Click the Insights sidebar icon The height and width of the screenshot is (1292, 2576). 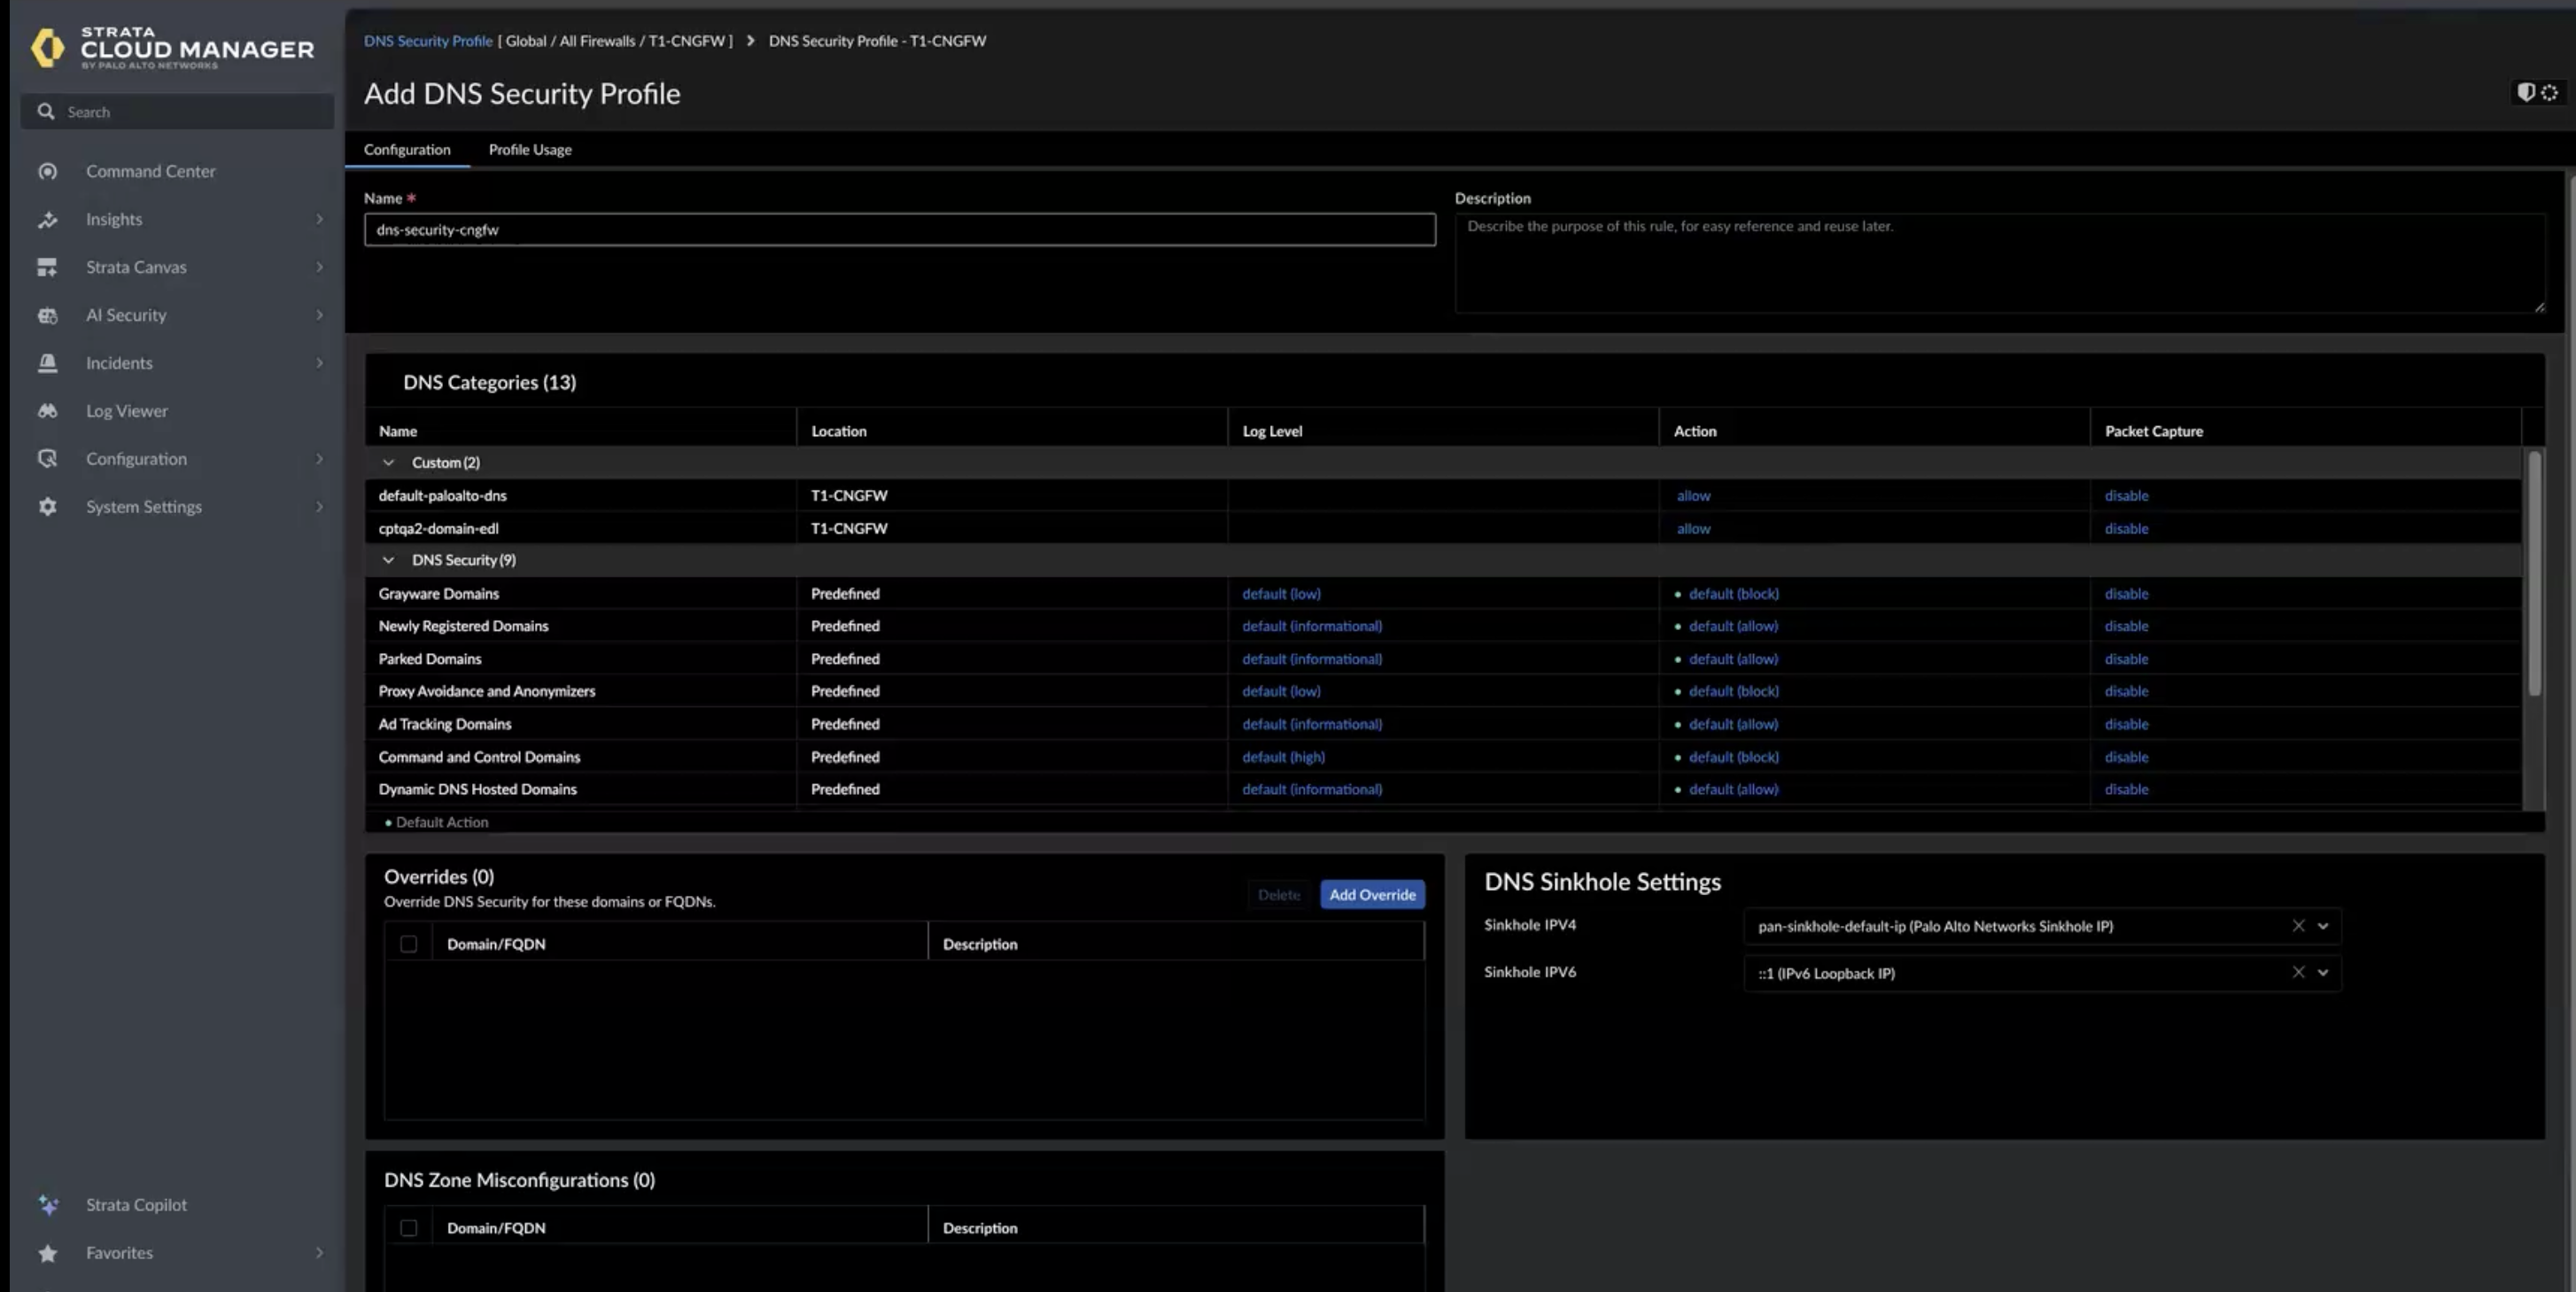(x=47, y=219)
